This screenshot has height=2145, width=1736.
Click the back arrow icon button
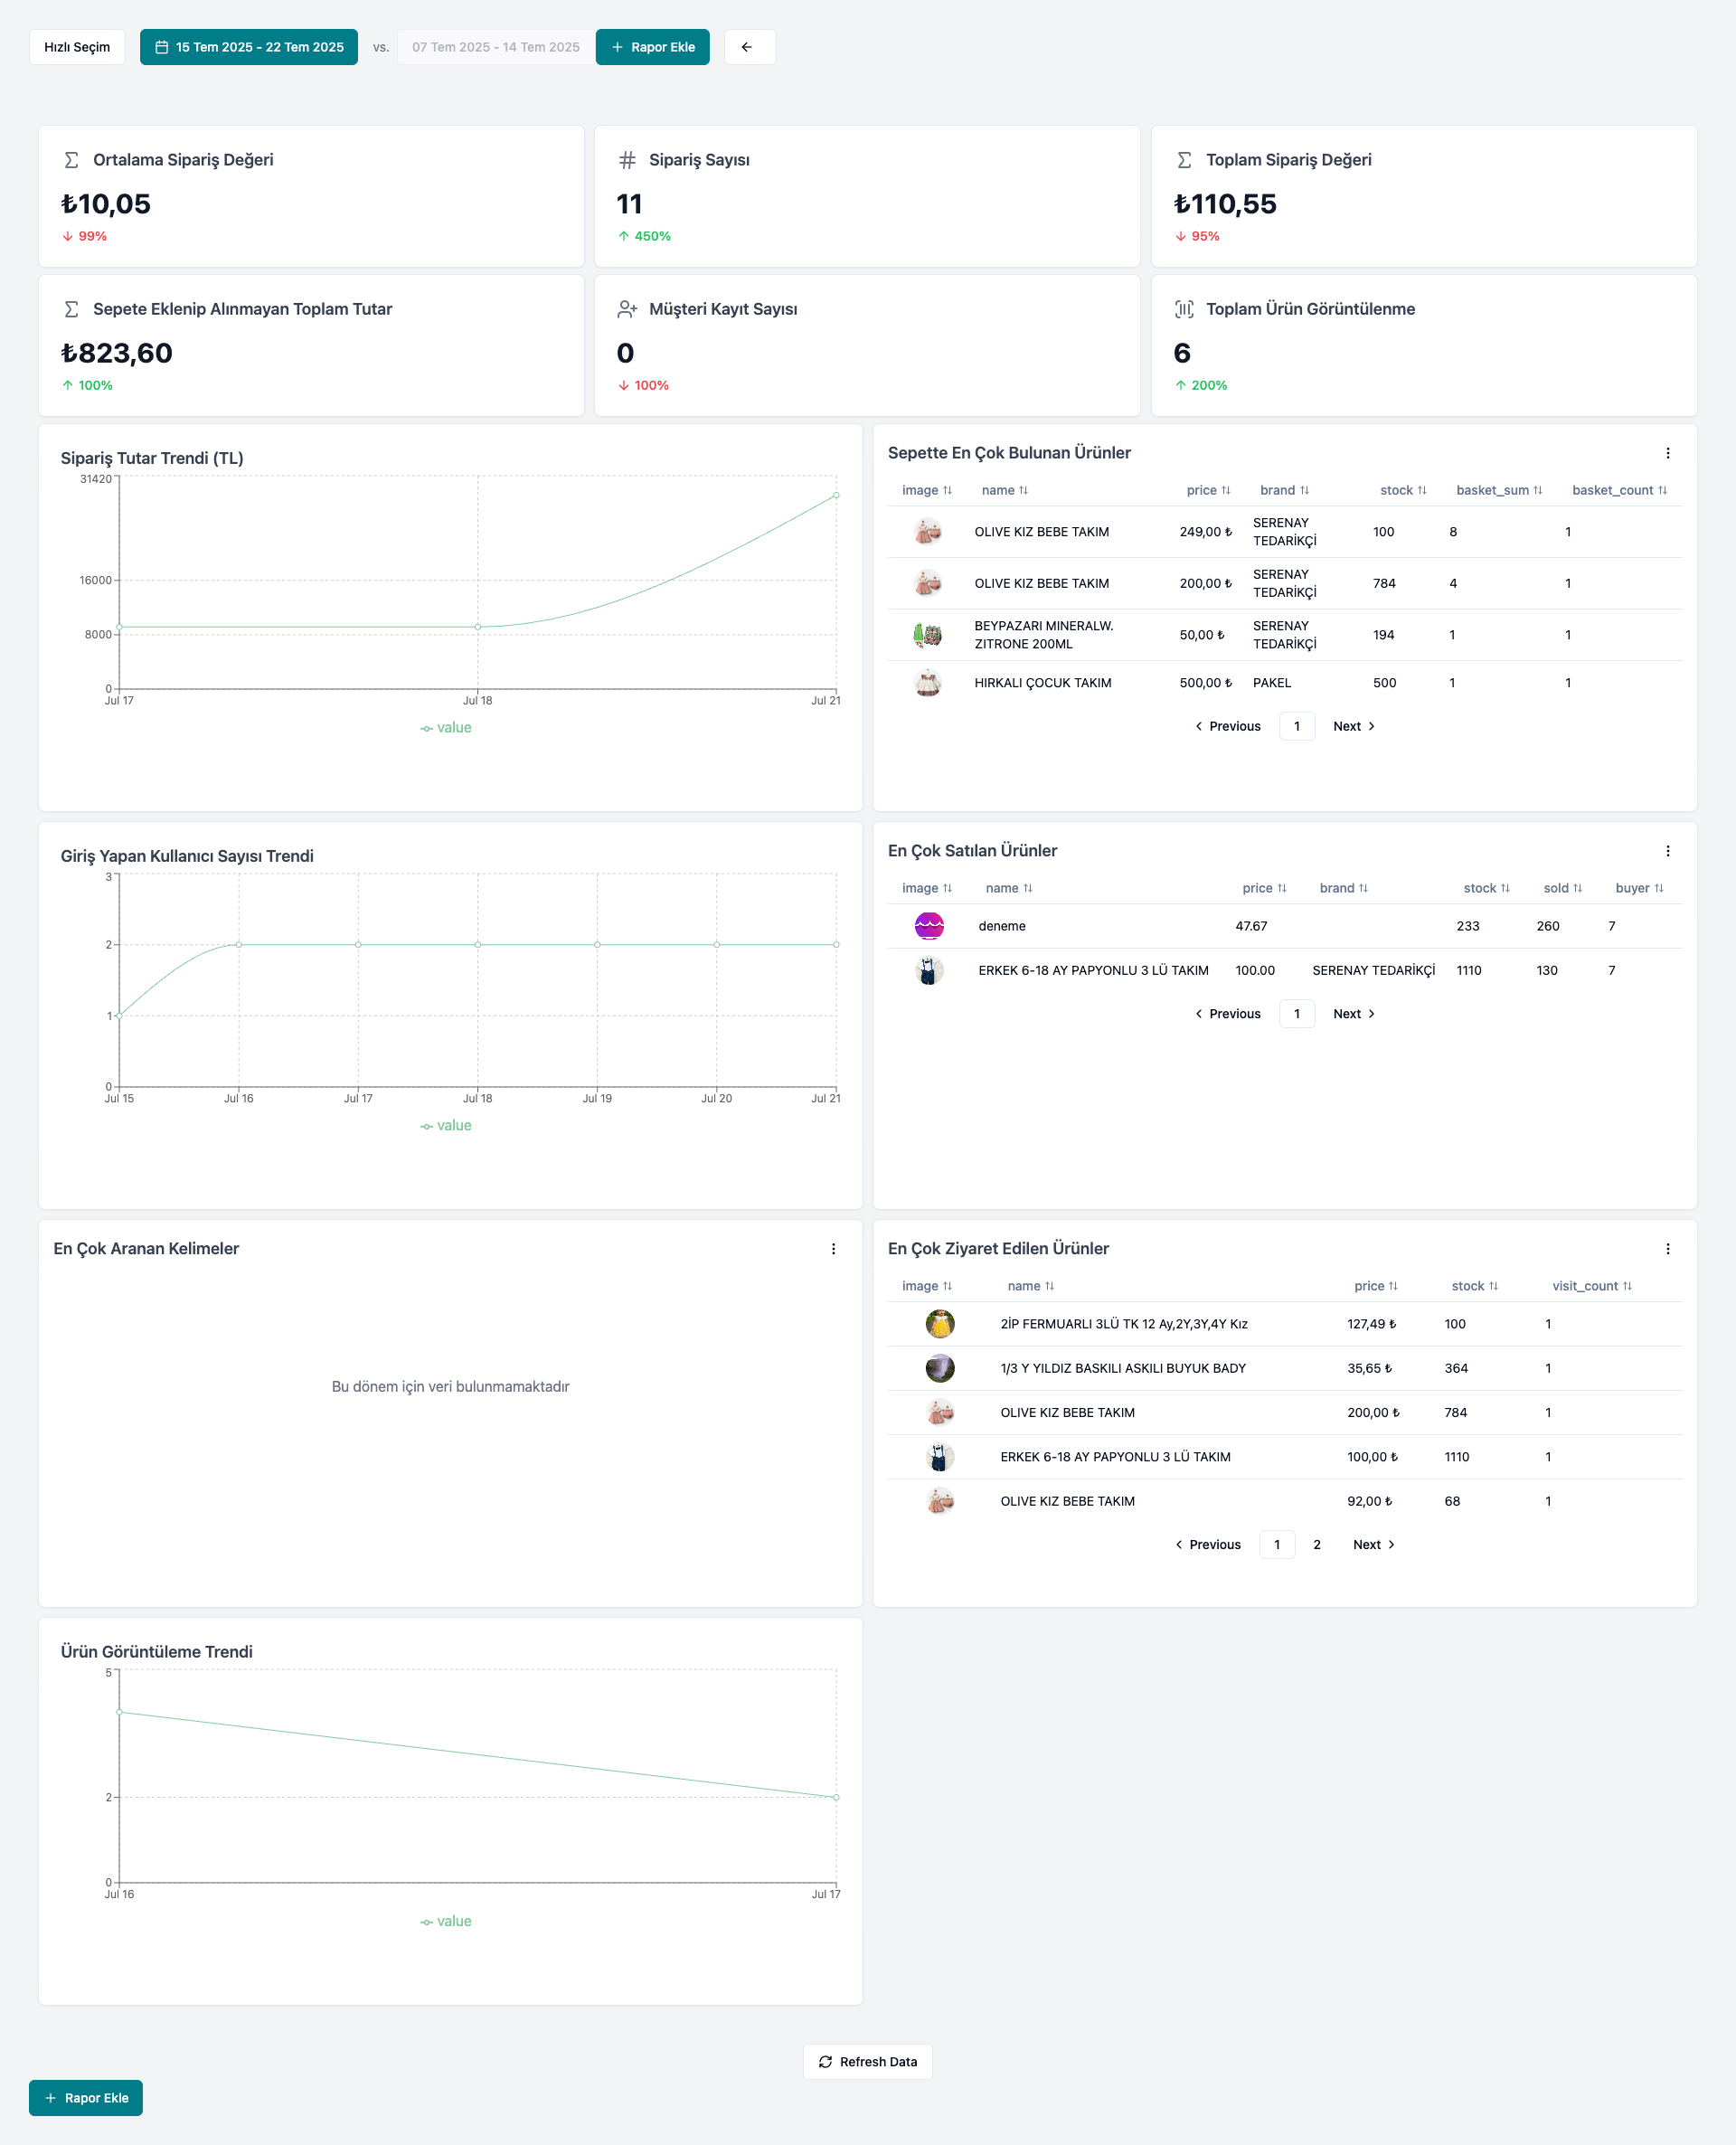(x=749, y=47)
